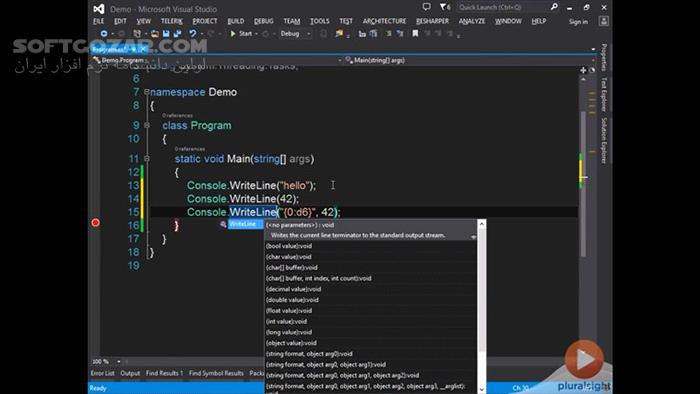This screenshot has width=700, height=394.
Task: Click the uncomment selection toolbar icon
Action: point(400,33)
